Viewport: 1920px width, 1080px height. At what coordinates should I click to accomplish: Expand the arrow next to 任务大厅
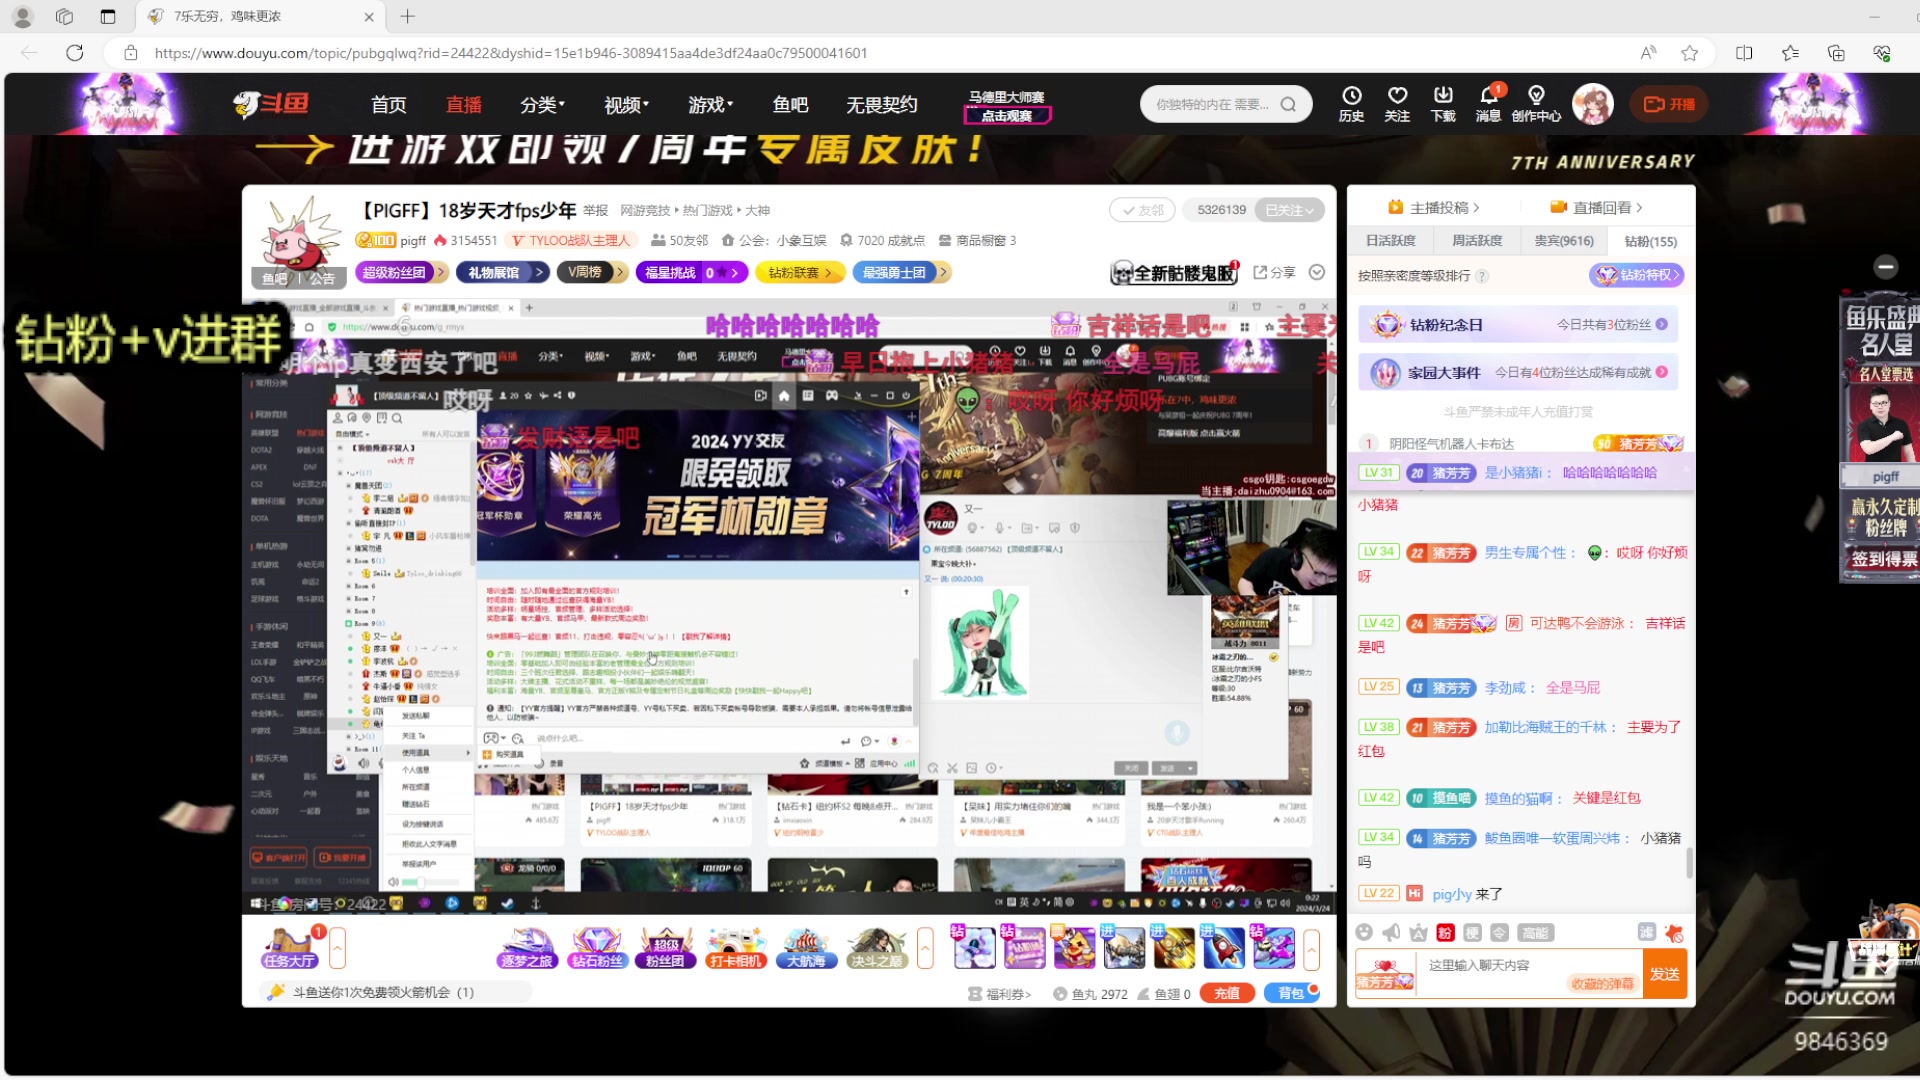tap(337, 947)
